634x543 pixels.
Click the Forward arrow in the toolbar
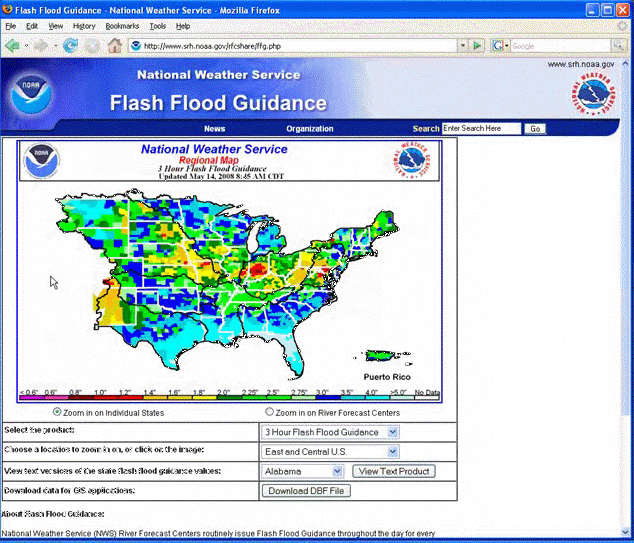41,46
